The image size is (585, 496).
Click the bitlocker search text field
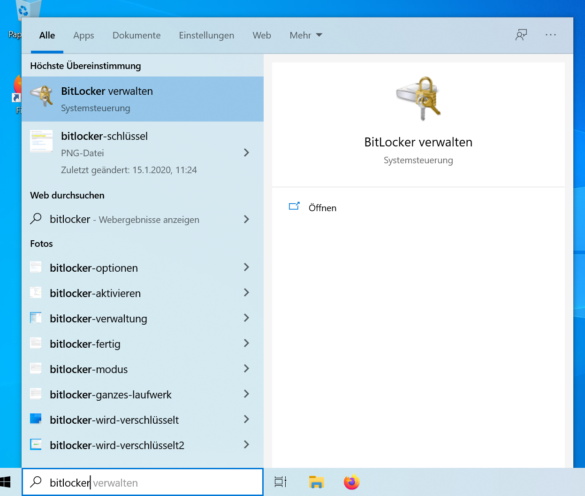[143, 482]
